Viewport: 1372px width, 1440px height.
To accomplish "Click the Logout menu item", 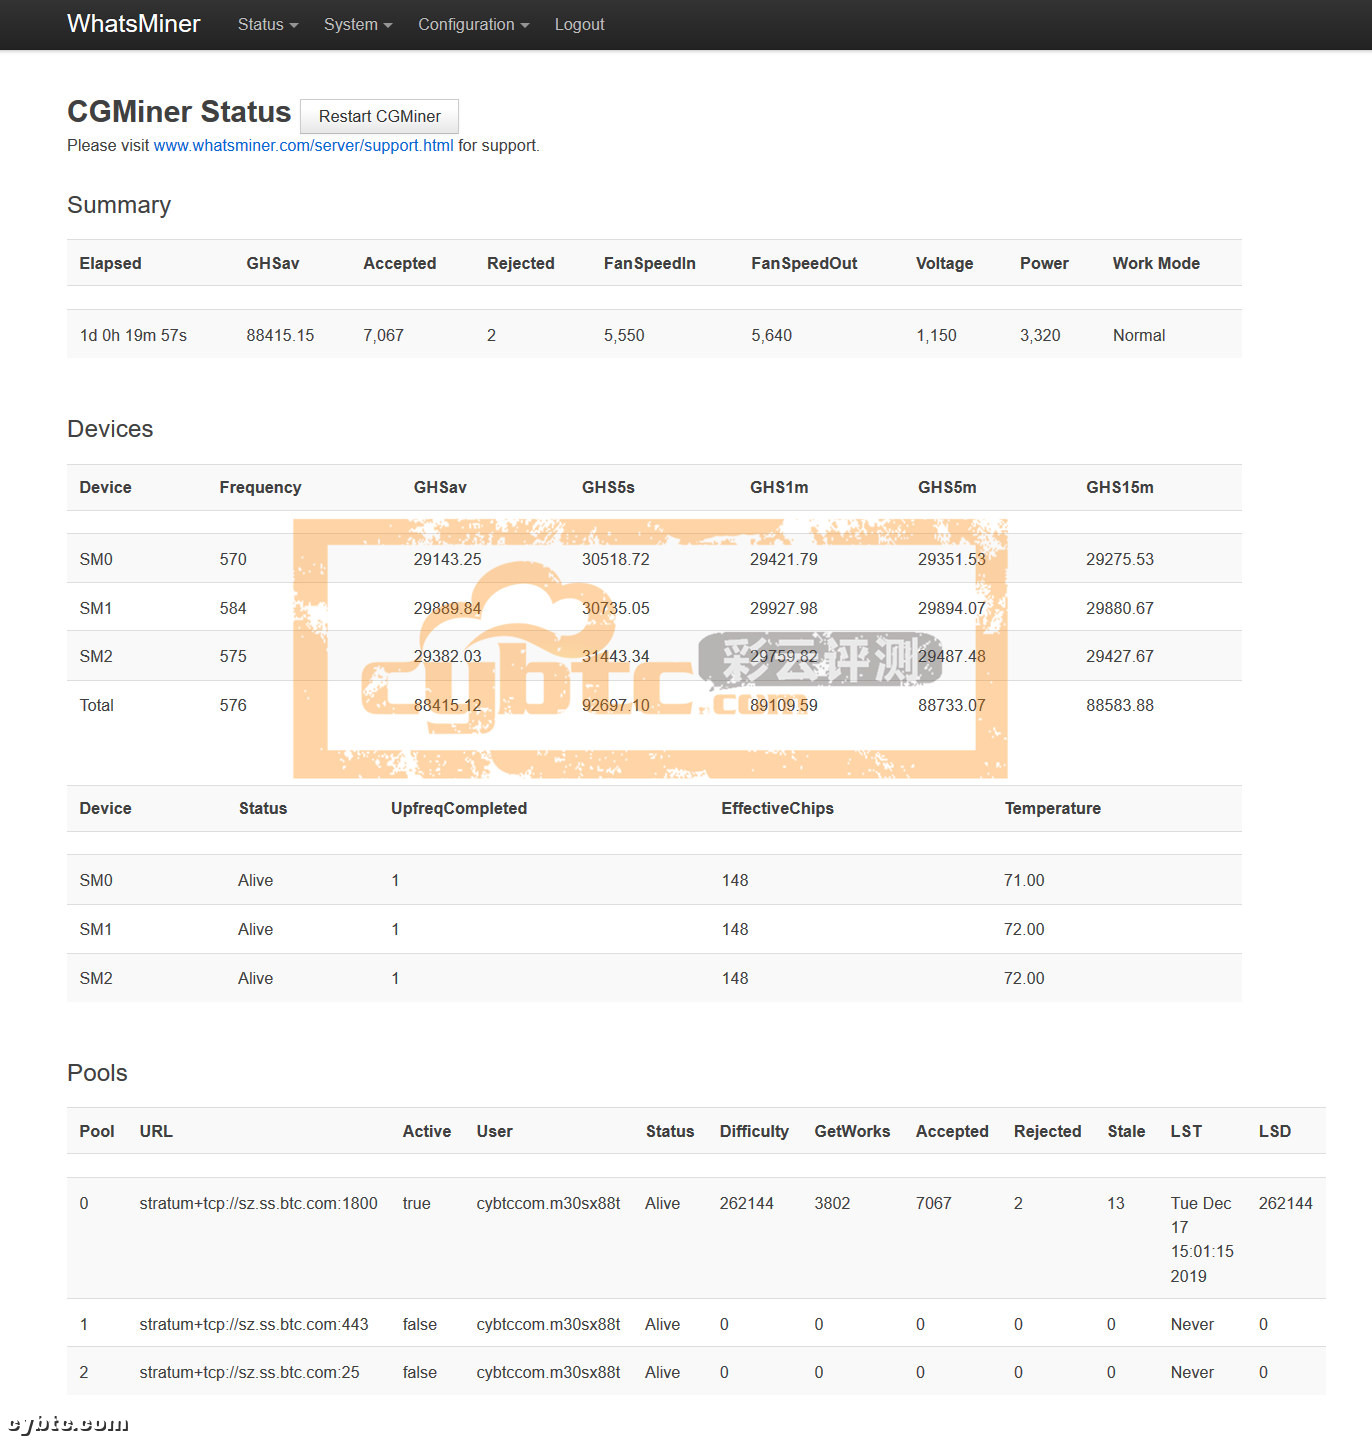I will [580, 24].
